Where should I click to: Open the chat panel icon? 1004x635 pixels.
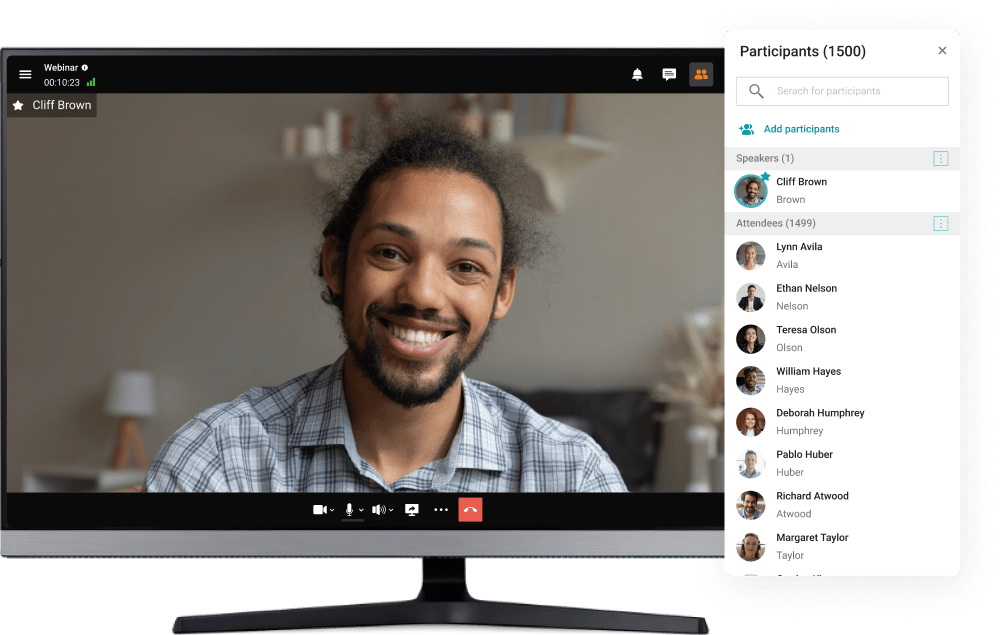tap(669, 74)
